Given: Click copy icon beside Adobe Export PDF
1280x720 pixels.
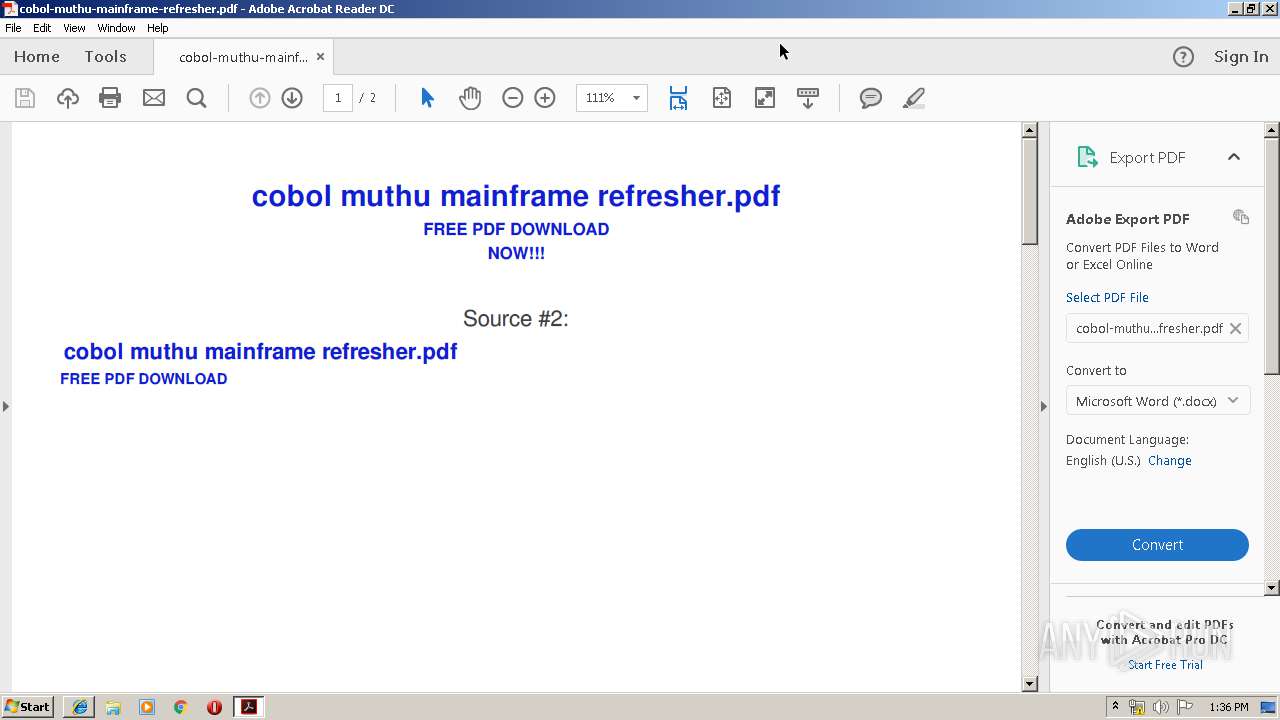Looking at the screenshot, I should point(1241,217).
